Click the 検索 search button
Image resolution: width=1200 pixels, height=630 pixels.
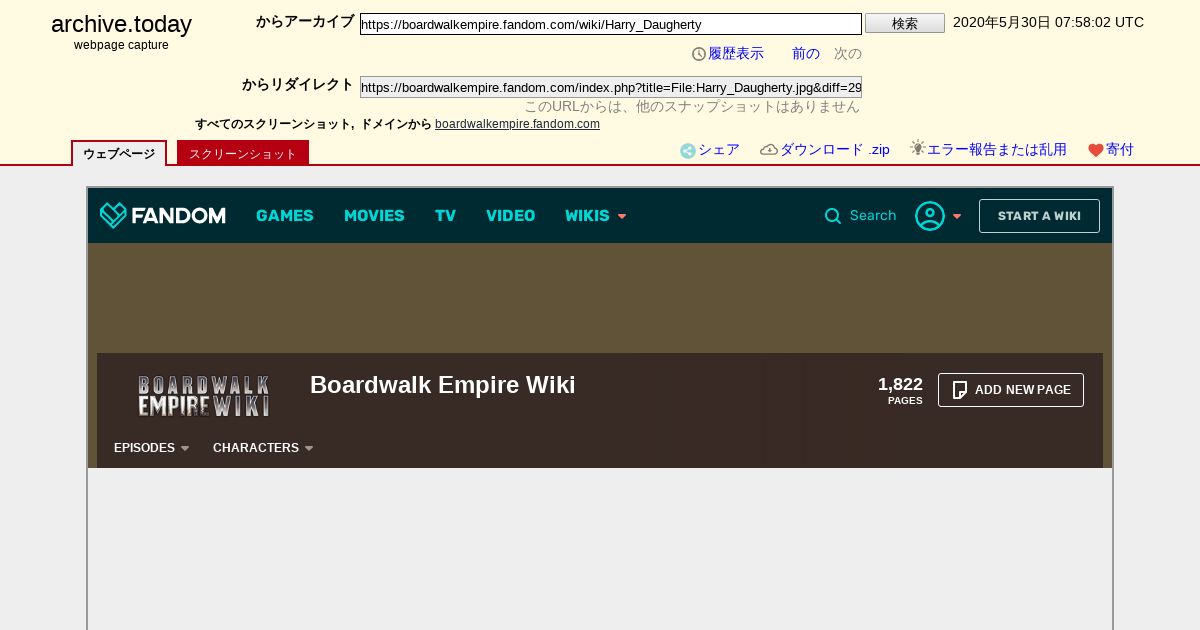(x=905, y=23)
